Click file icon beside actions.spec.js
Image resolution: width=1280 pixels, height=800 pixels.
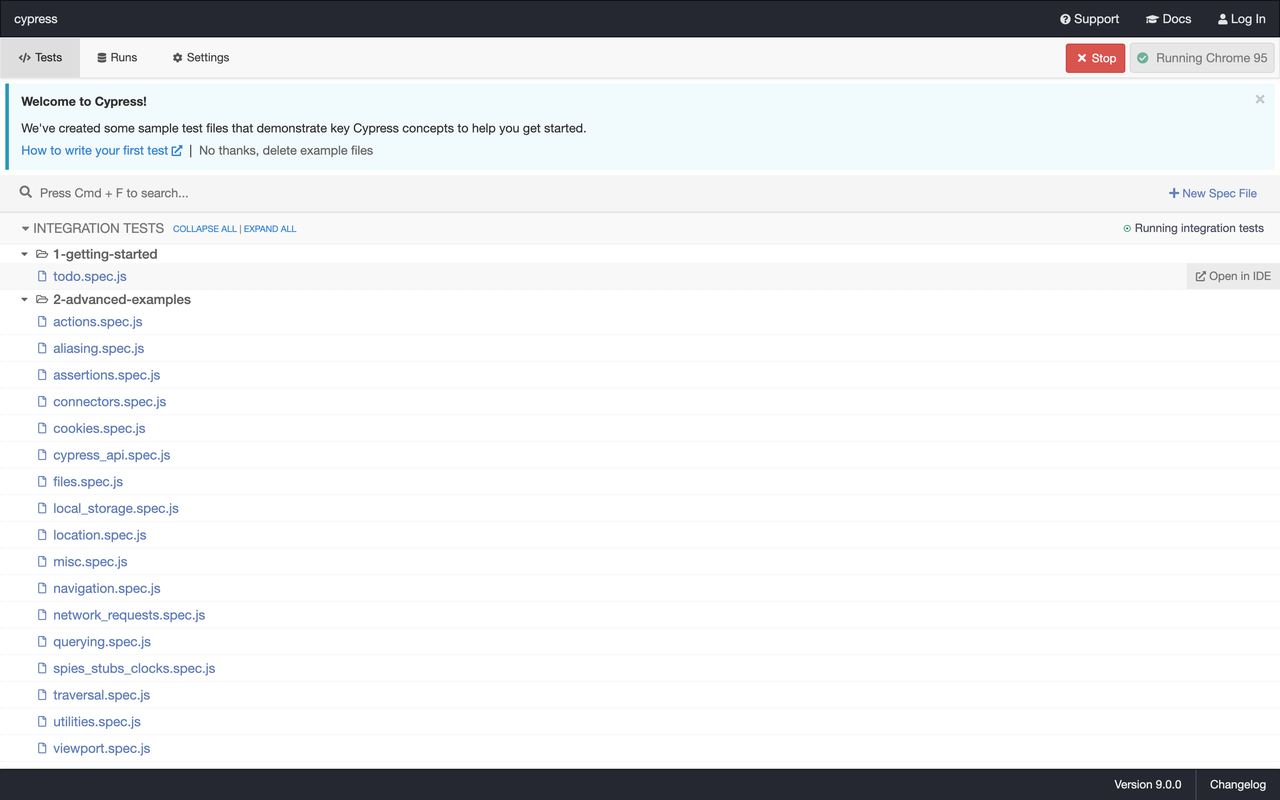42,322
